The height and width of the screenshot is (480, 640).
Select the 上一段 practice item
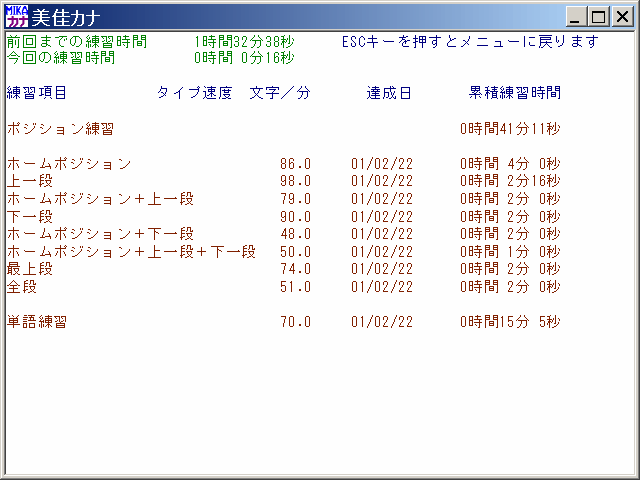click(30, 181)
